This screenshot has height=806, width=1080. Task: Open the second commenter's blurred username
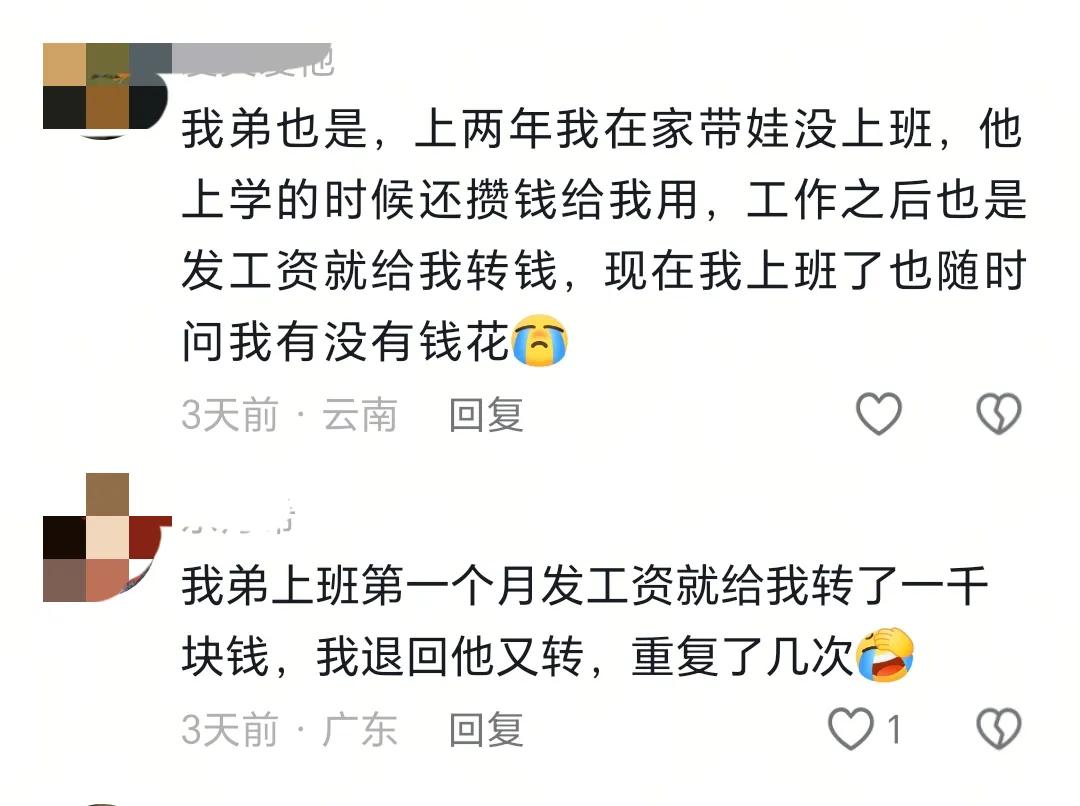point(238,517)
